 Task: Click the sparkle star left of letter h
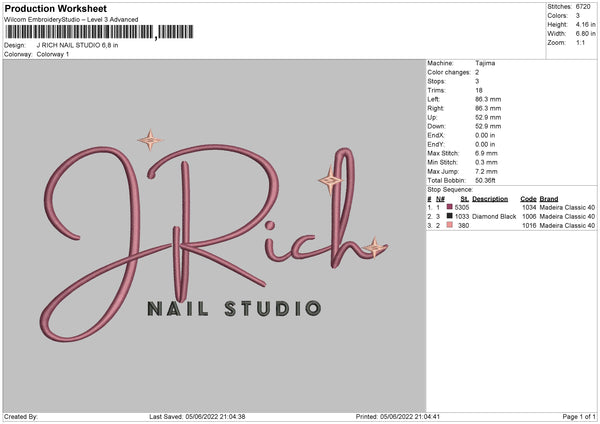coord(330,181)
